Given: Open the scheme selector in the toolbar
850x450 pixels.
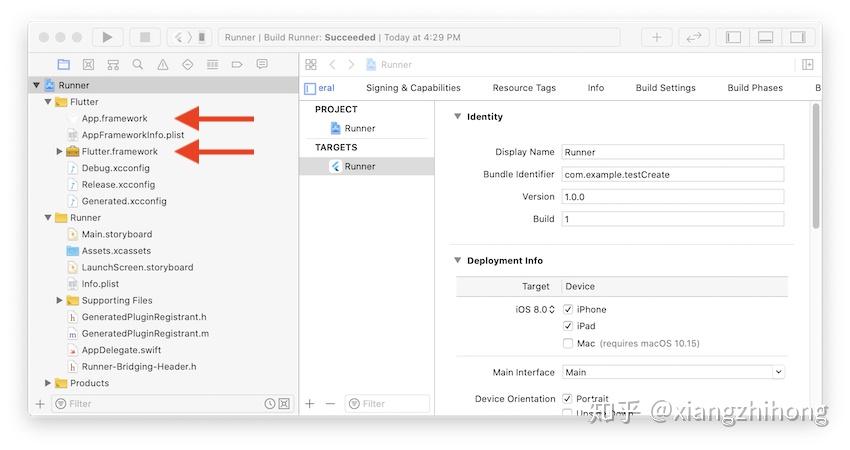Looking at the screenshot, I should tap(189, 37).
